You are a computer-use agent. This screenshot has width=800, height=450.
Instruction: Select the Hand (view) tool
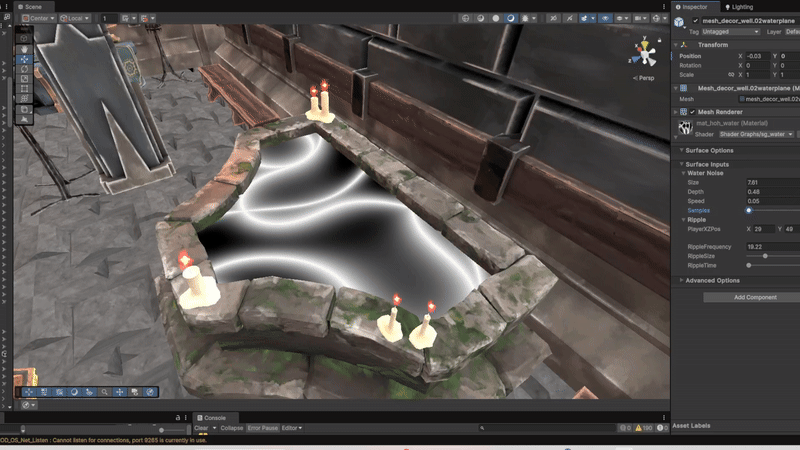click(x=25, y=47)
